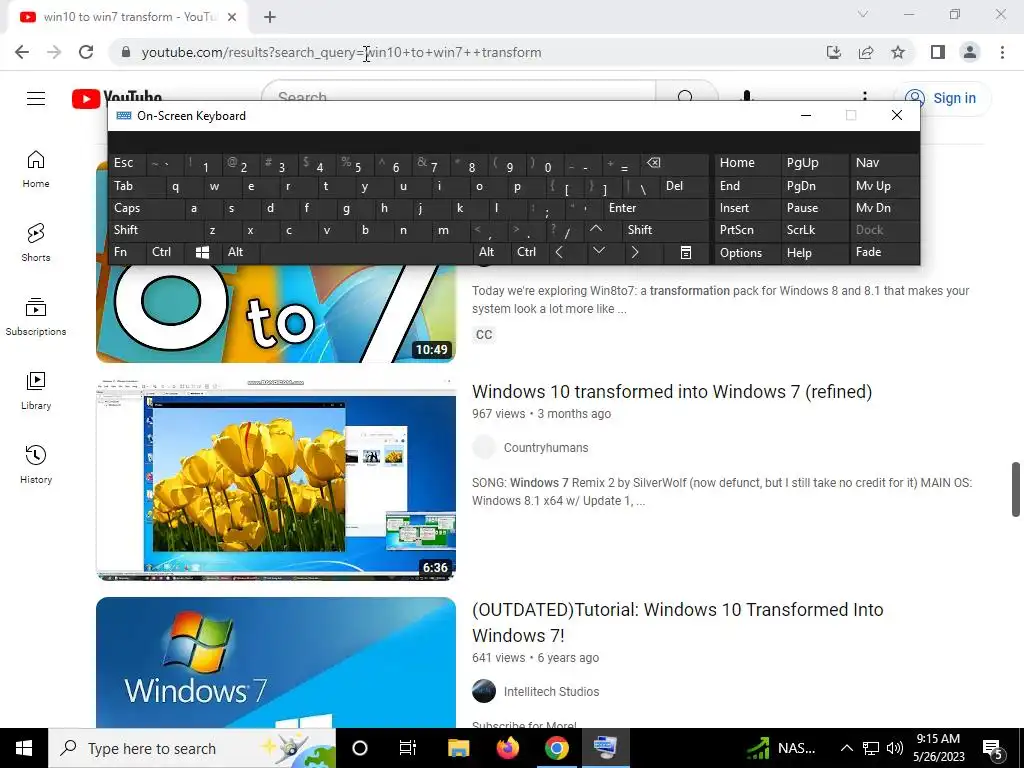Click the yellow tulips video thumbnail
The width and height of the screenshot is (1024, 768).
tap(276, 480)
